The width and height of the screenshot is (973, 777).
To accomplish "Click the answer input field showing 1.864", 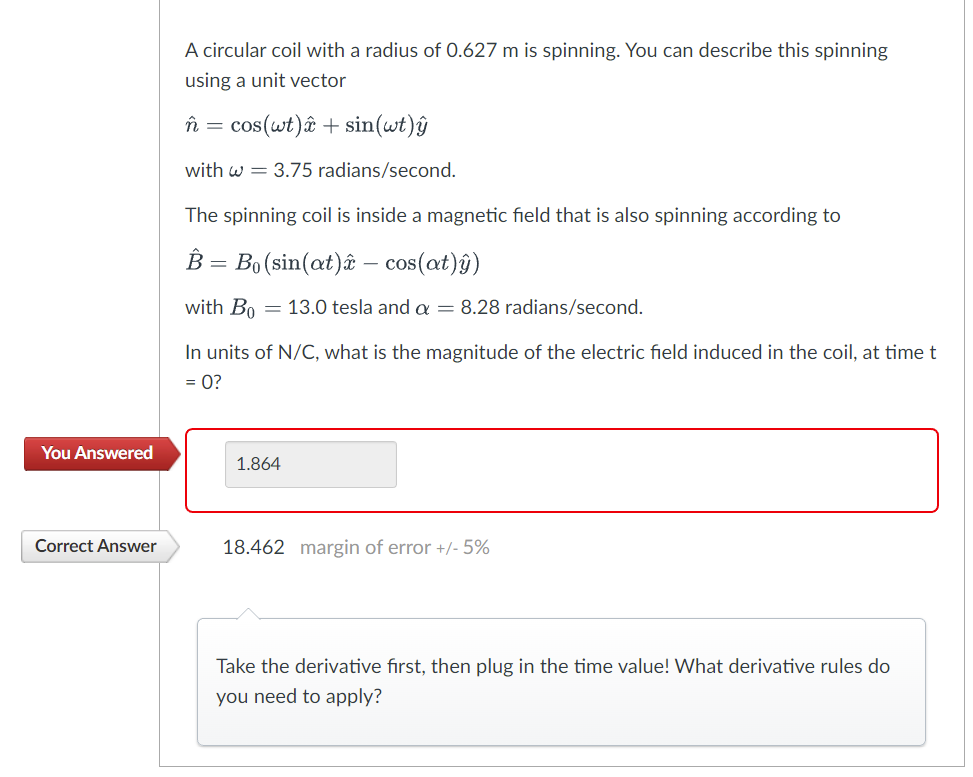I will tap(310, 464).
